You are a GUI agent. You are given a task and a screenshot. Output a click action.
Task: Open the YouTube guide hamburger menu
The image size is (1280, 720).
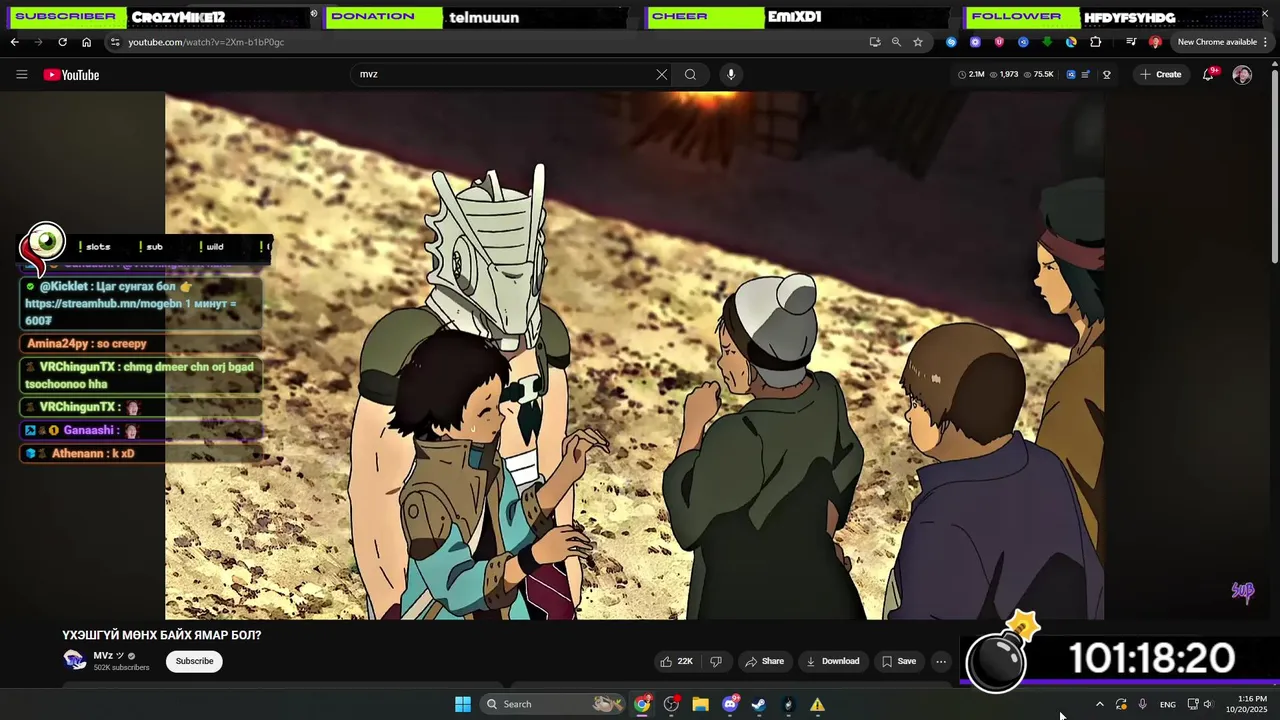click(22, 74)
